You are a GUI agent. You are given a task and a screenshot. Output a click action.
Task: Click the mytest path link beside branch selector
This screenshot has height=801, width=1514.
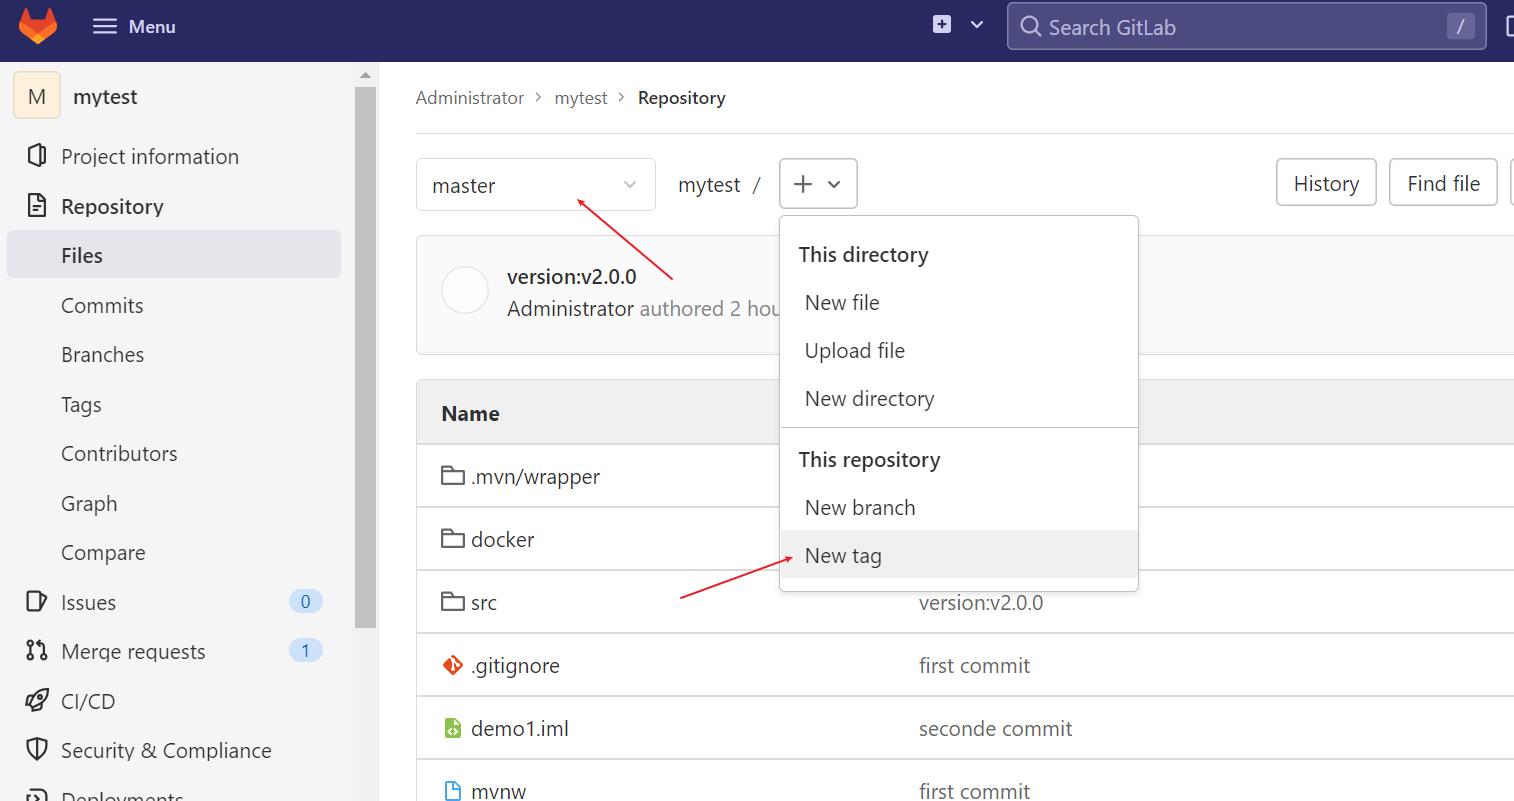click(709, 185)
